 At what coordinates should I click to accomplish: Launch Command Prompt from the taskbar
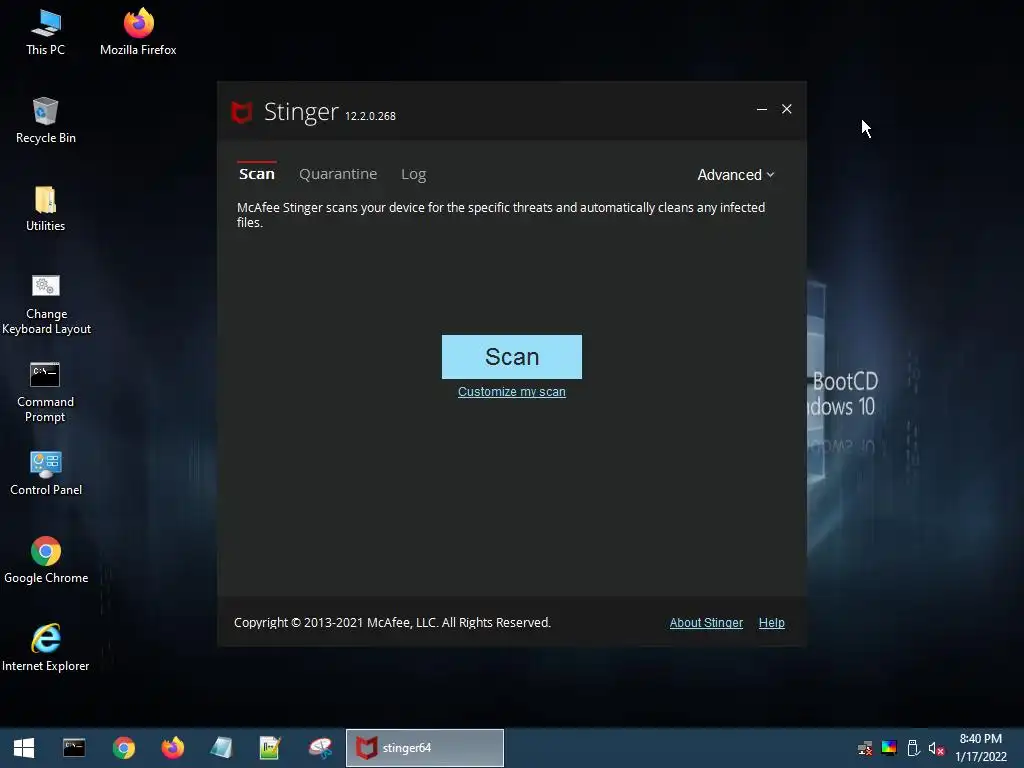(74, 748)
